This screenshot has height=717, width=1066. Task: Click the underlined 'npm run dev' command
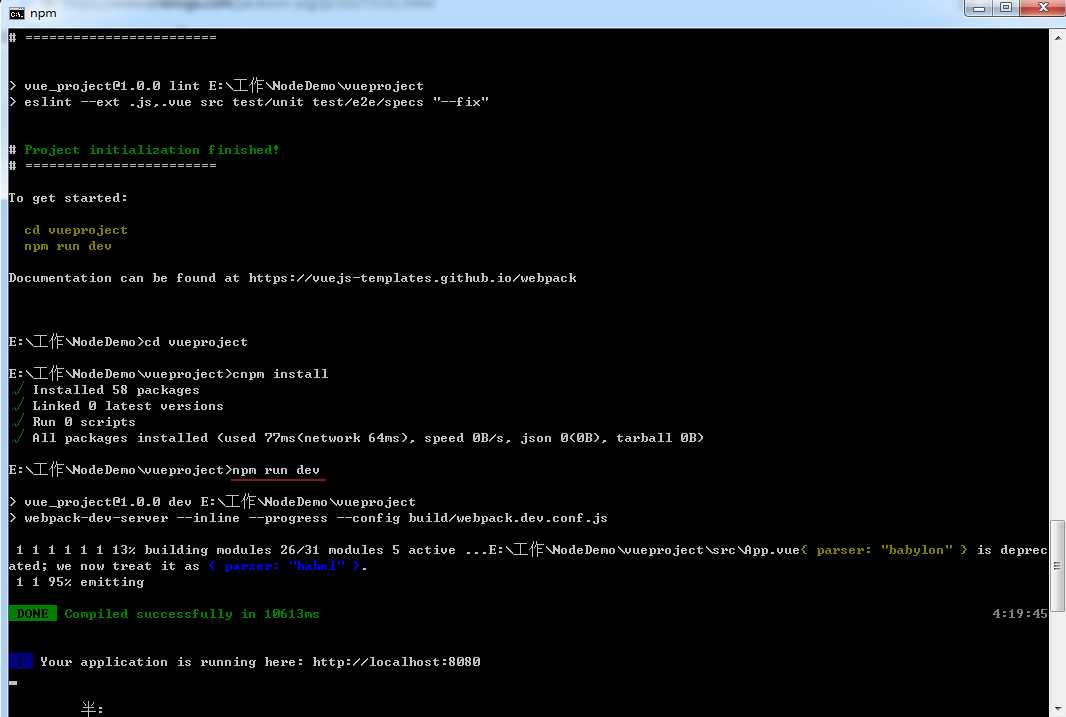[x=276, y=470]
